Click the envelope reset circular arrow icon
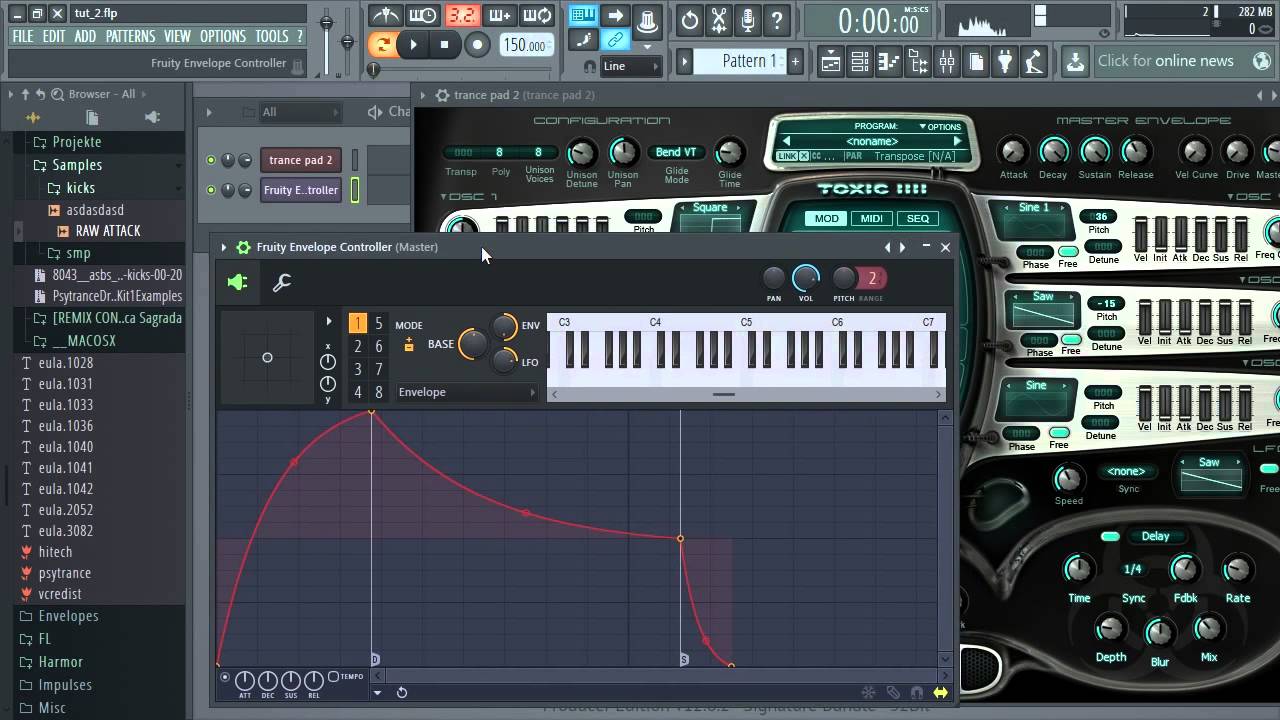This screenshot has height=720, width=1280. point(402,692)
